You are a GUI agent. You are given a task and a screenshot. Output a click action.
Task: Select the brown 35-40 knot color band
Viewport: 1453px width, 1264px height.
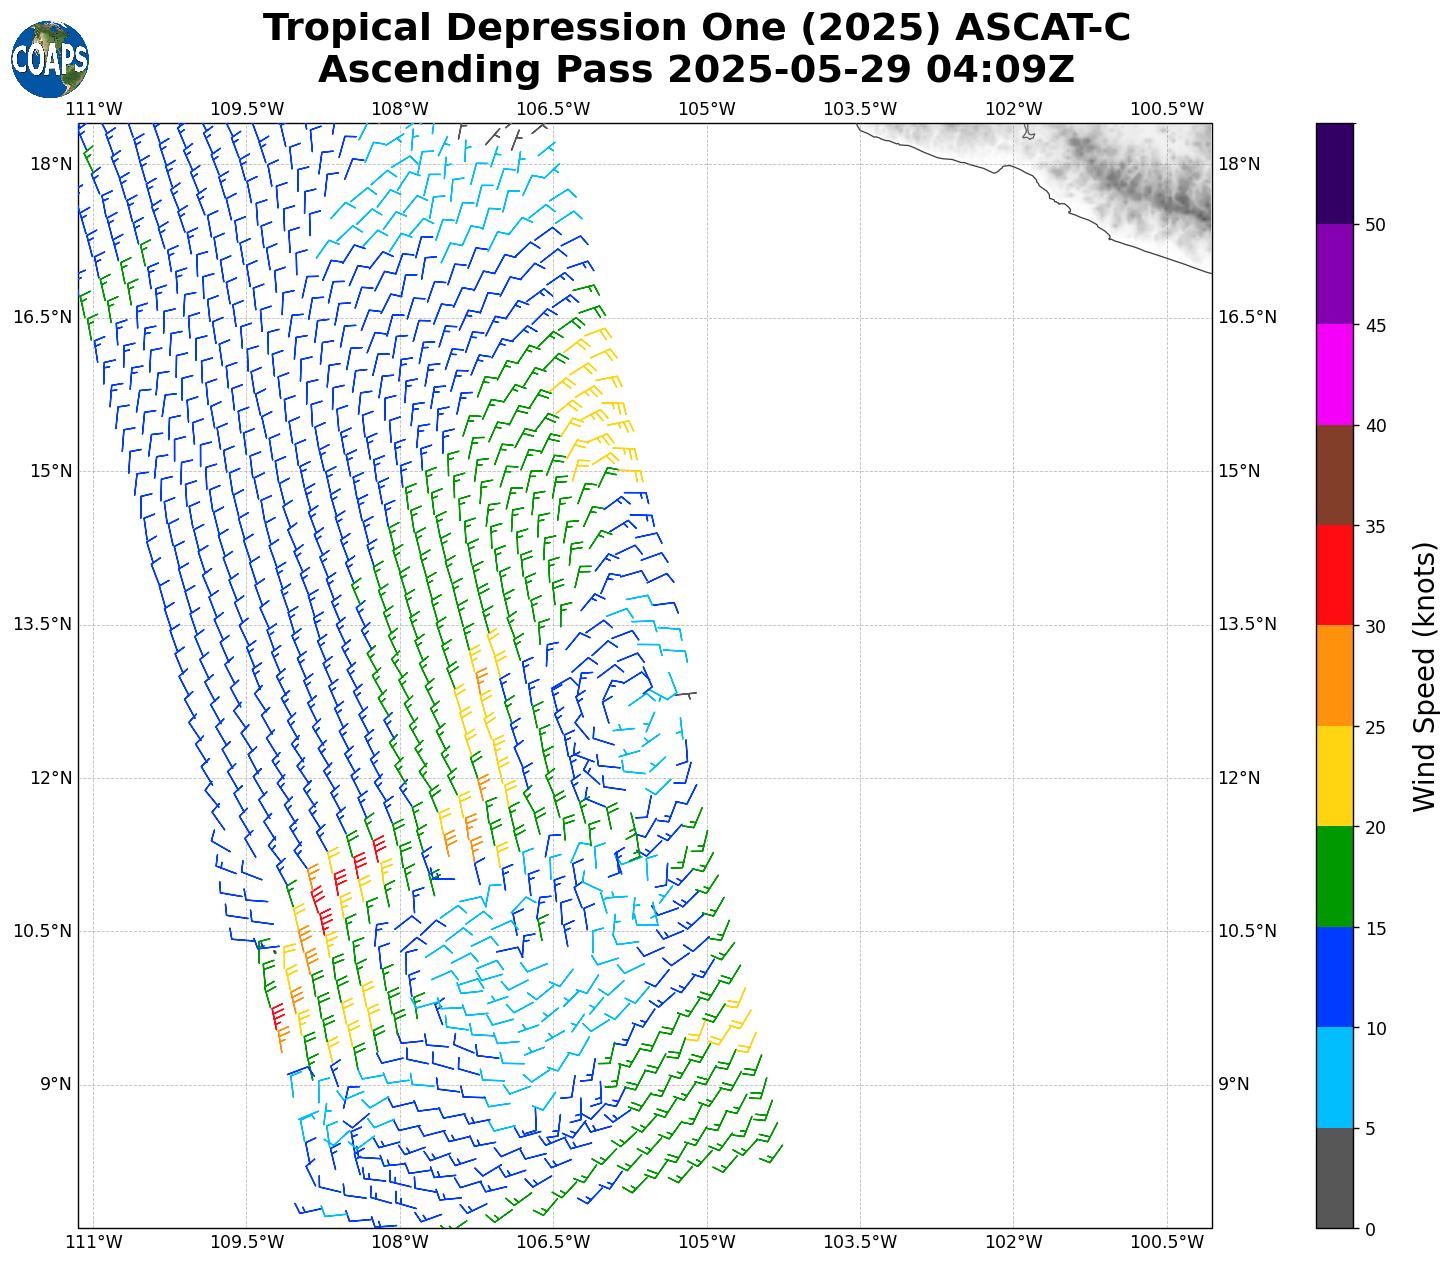pos(1334,475)
